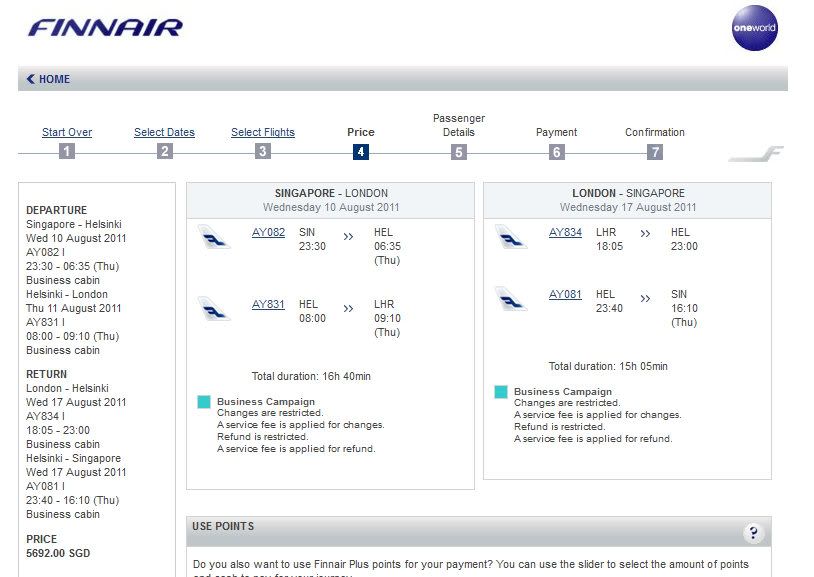The width and height of the screenshot is (814, 577).
Task: Click the Finnair tail icon beside AY081
Action: 511,299
